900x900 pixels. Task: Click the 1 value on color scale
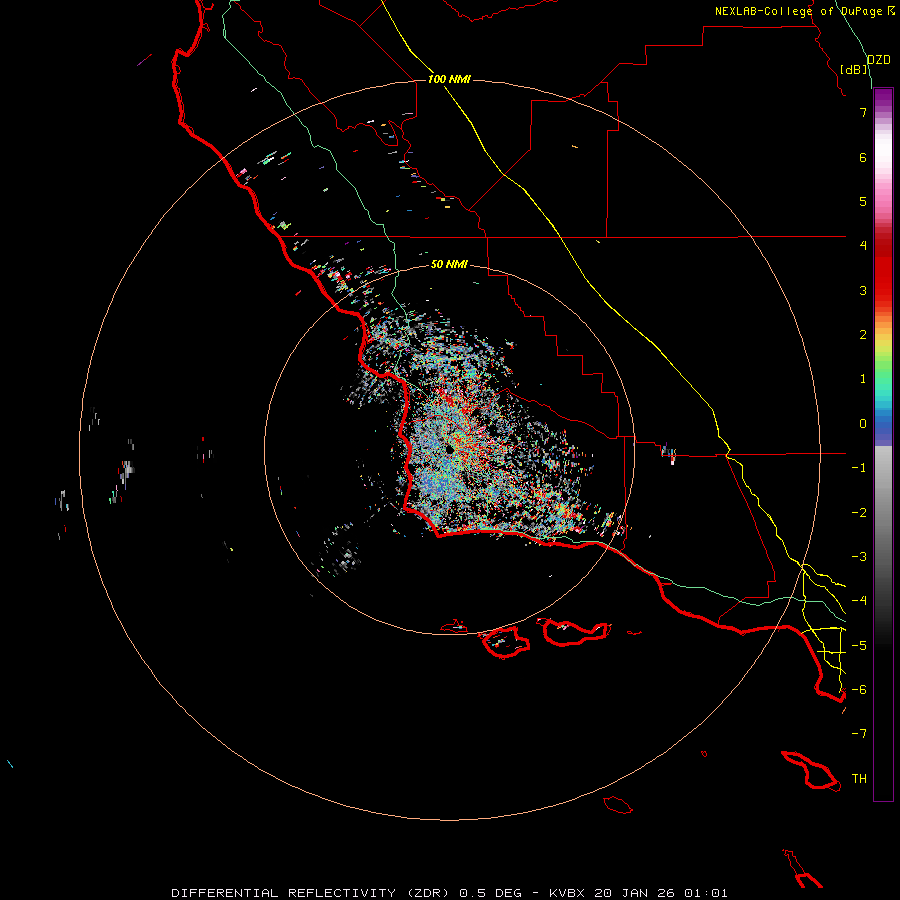(x=863, y=379)
